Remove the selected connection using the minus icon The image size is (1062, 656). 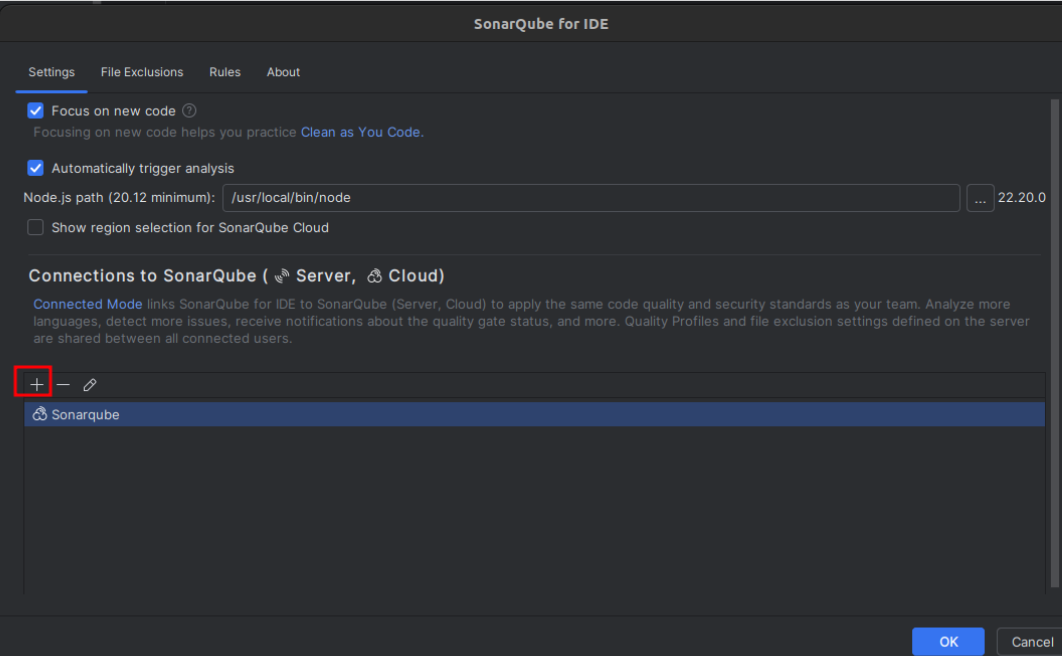point(63,383)
